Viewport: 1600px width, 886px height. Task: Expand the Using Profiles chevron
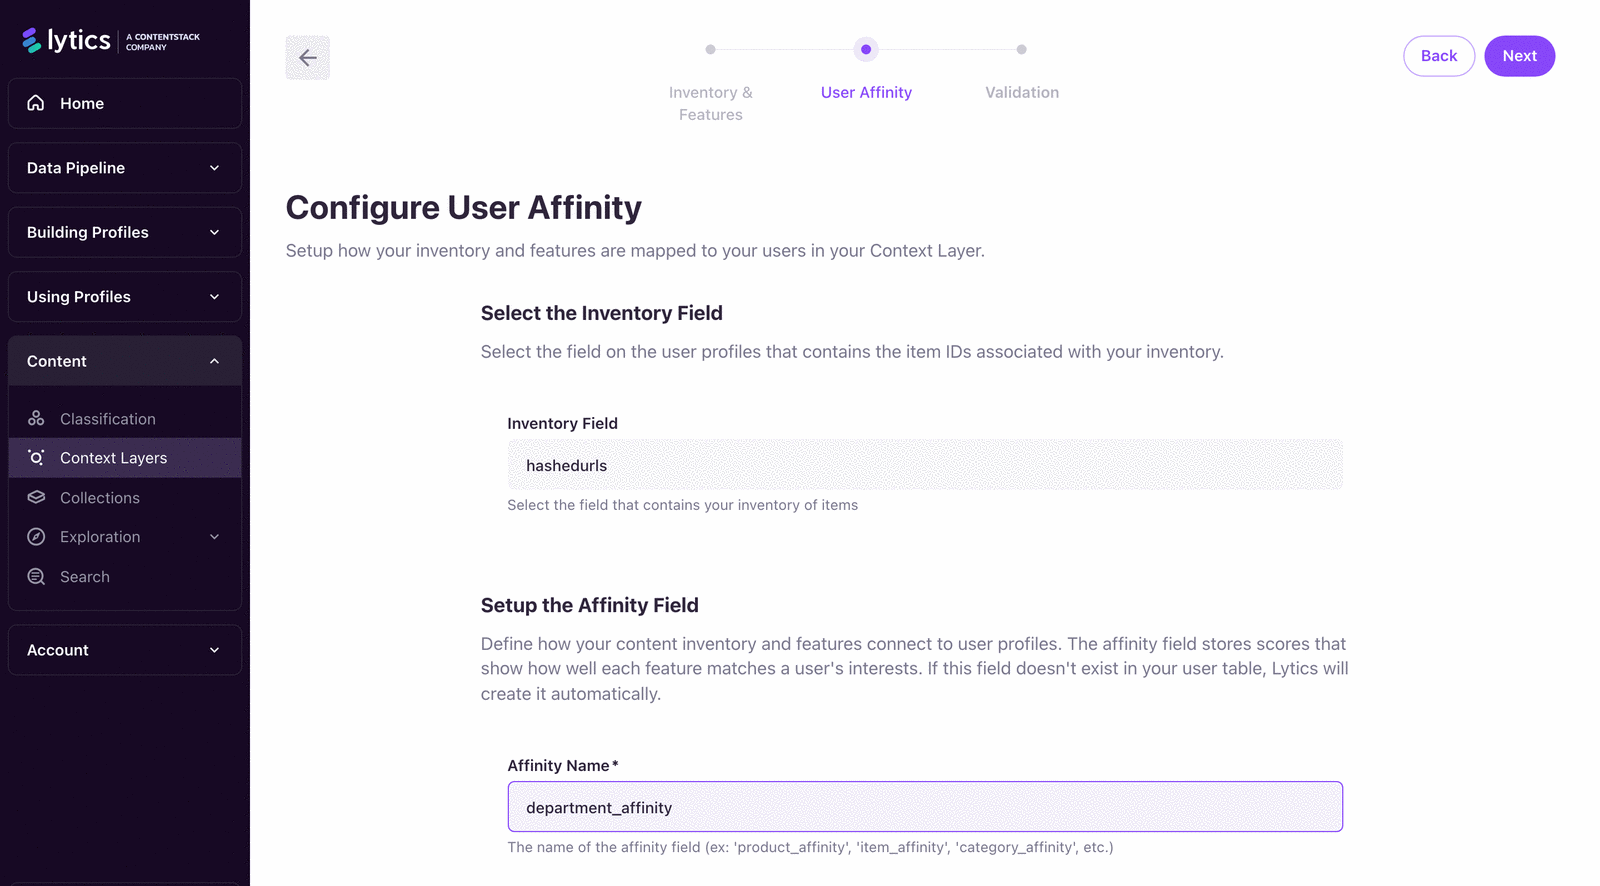coord(214,297)
